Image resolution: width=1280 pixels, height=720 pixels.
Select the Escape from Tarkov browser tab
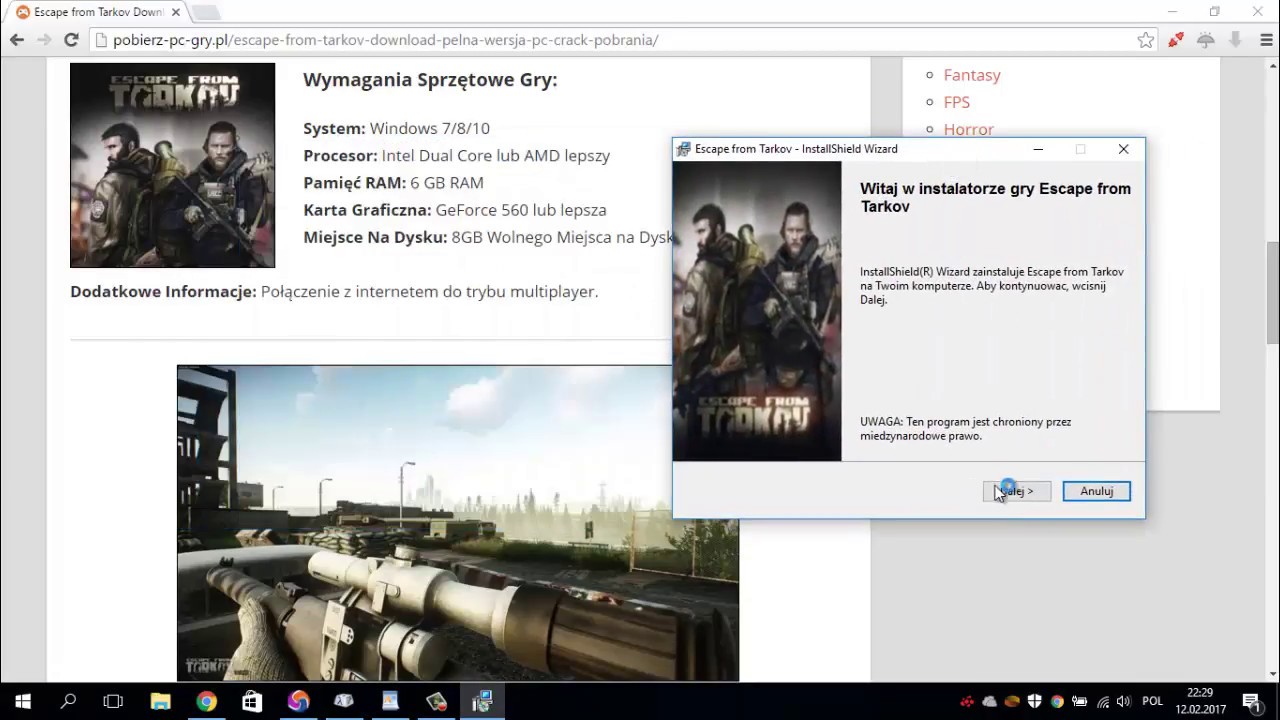[x=96, y=12]
